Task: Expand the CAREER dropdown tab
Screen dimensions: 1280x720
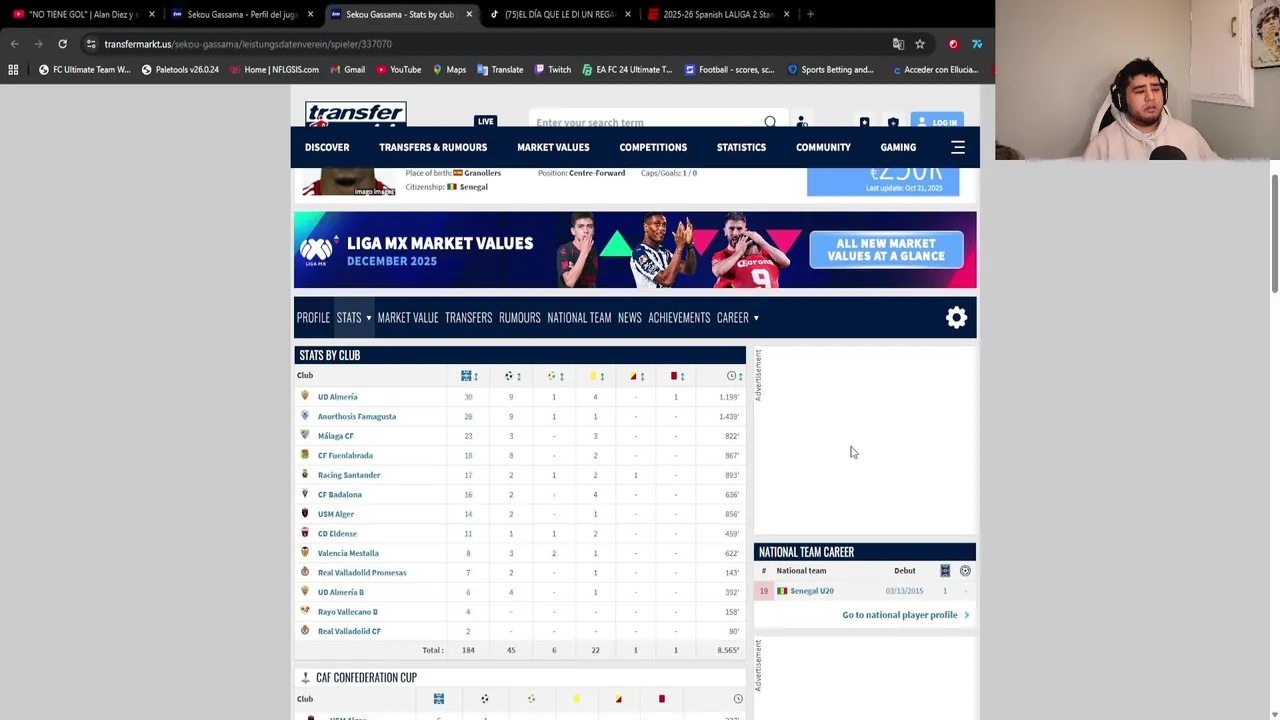Action: coord(737,318)
